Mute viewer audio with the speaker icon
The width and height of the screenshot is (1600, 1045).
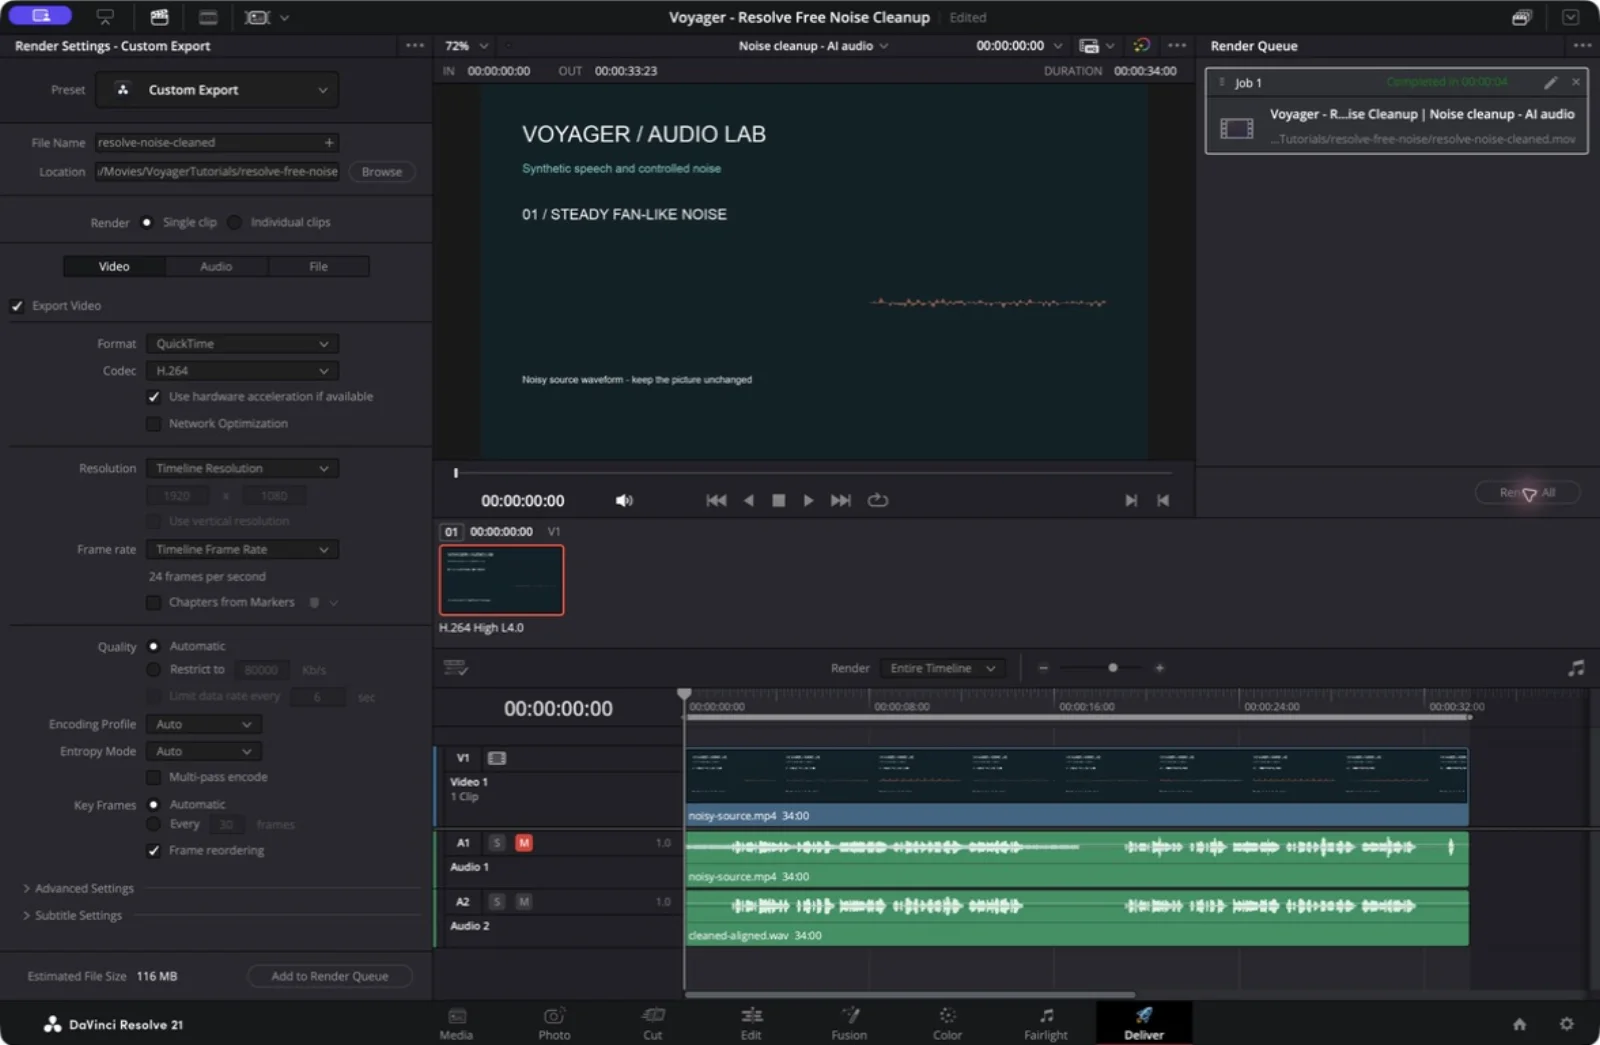click(x=624, y=500)
